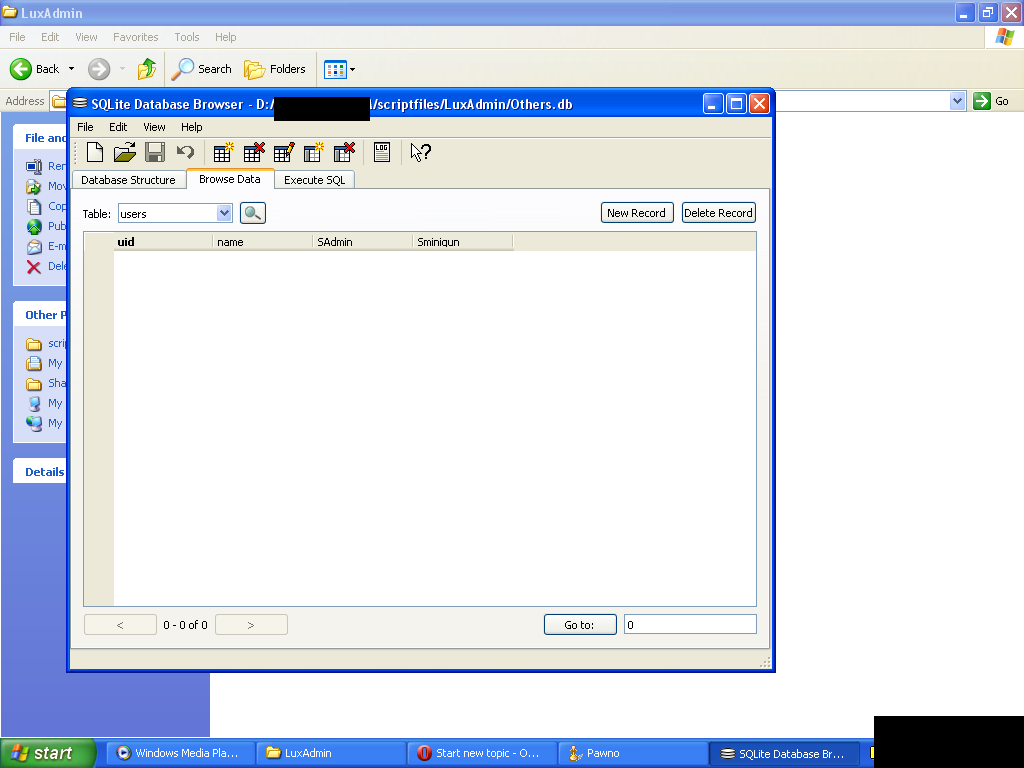Switch to Pawno in the taskbar

[x=632, y=753]
